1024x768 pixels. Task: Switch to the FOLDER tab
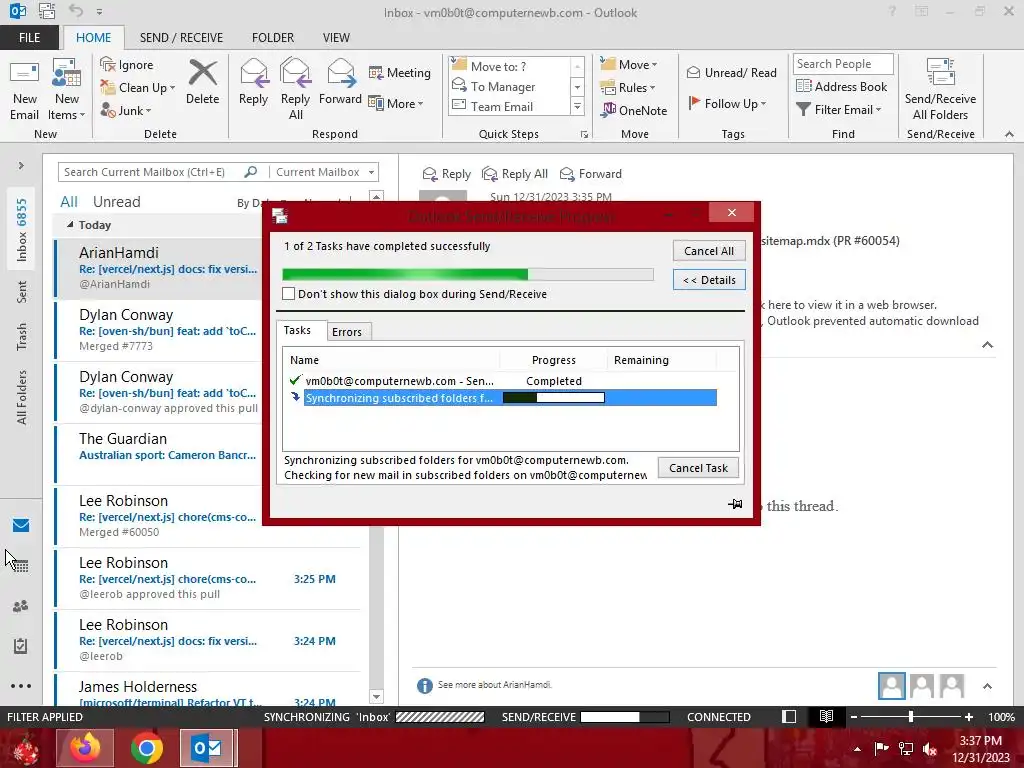coord(273,38)
